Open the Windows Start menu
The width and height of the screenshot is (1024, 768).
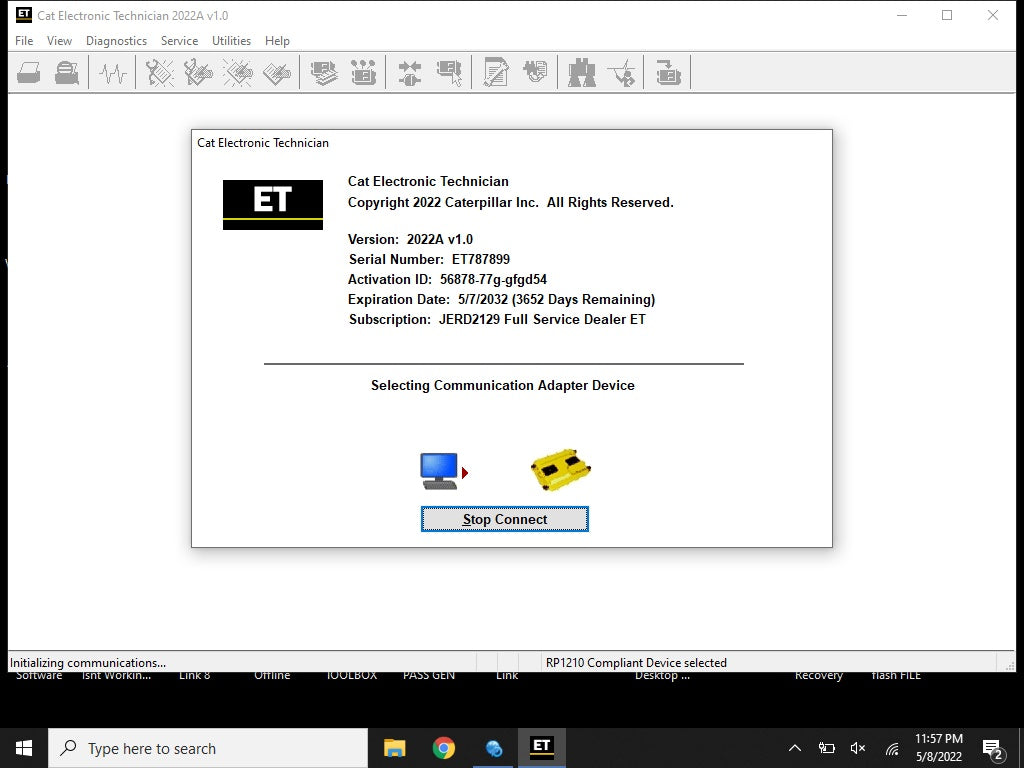click(x=24, y=748)
